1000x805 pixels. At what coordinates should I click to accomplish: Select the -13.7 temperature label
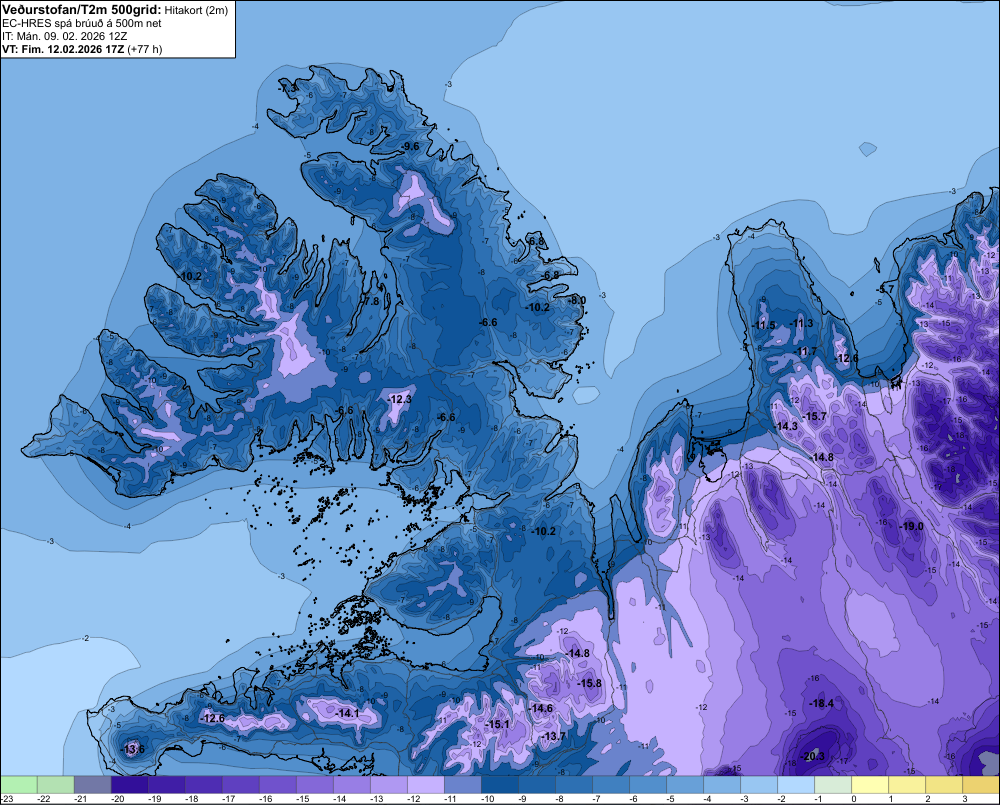point(553,736)
